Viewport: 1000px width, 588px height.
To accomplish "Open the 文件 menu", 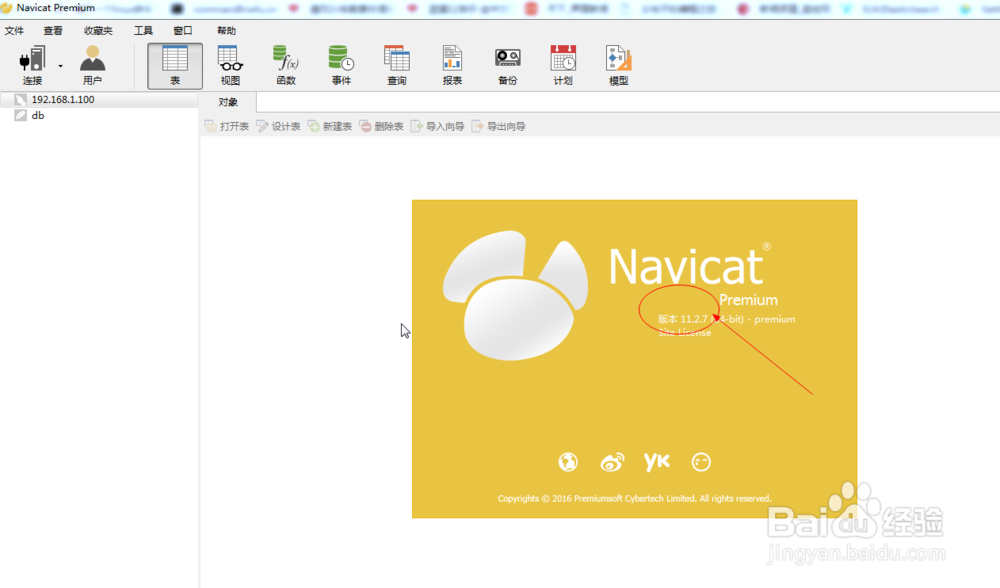I will 14,31.
